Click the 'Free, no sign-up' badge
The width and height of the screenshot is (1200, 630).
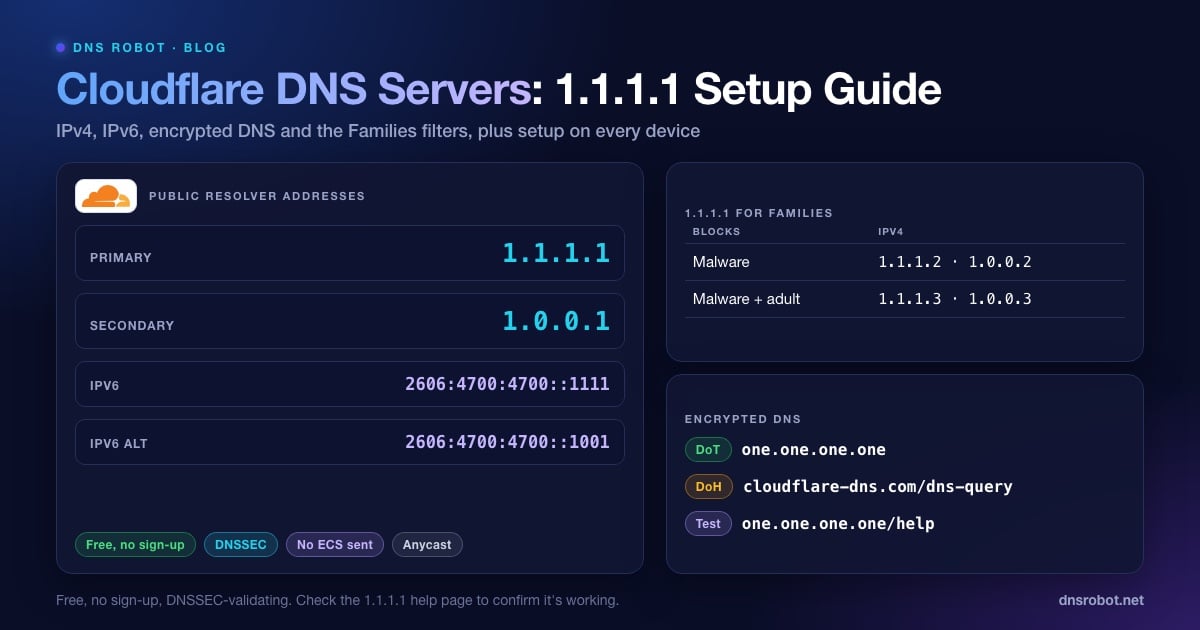pos(135,545)
